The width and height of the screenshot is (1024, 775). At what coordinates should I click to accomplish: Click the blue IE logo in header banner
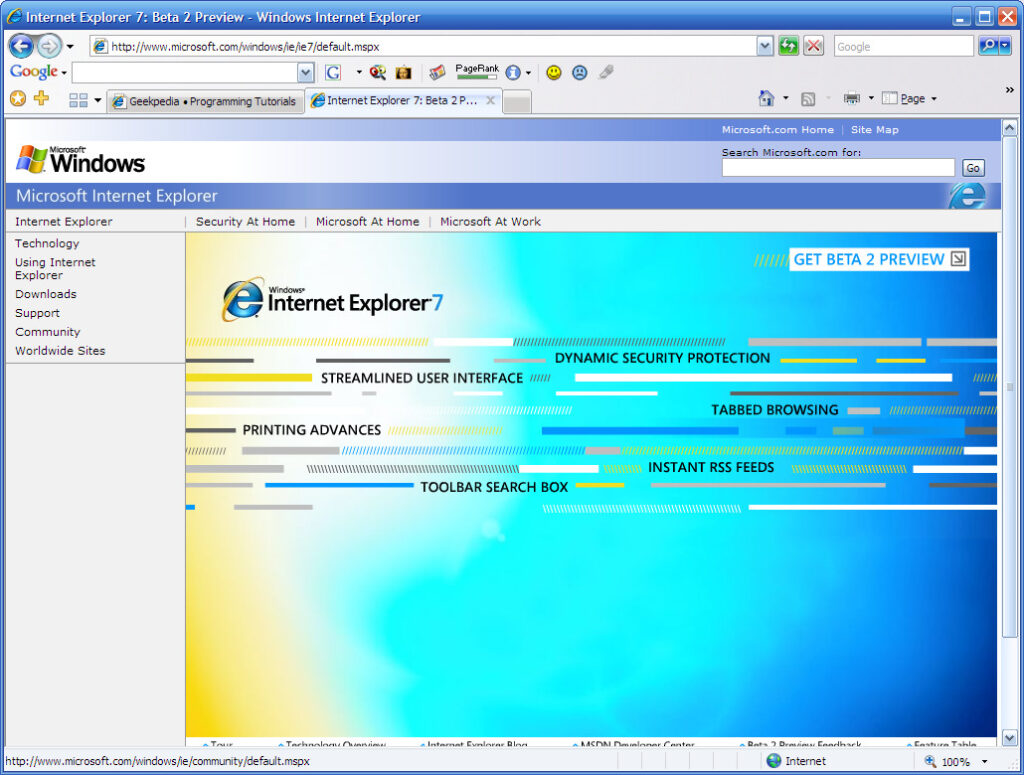coord(967,195)
